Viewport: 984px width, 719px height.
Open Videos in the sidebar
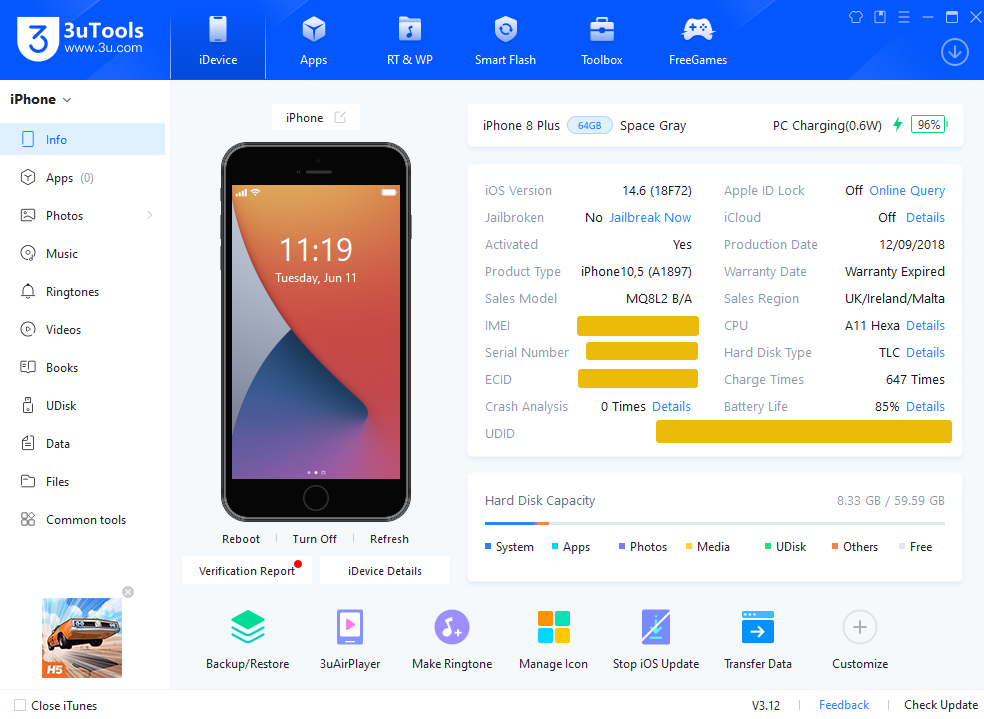pyautogui.click(x=82, y=329)
